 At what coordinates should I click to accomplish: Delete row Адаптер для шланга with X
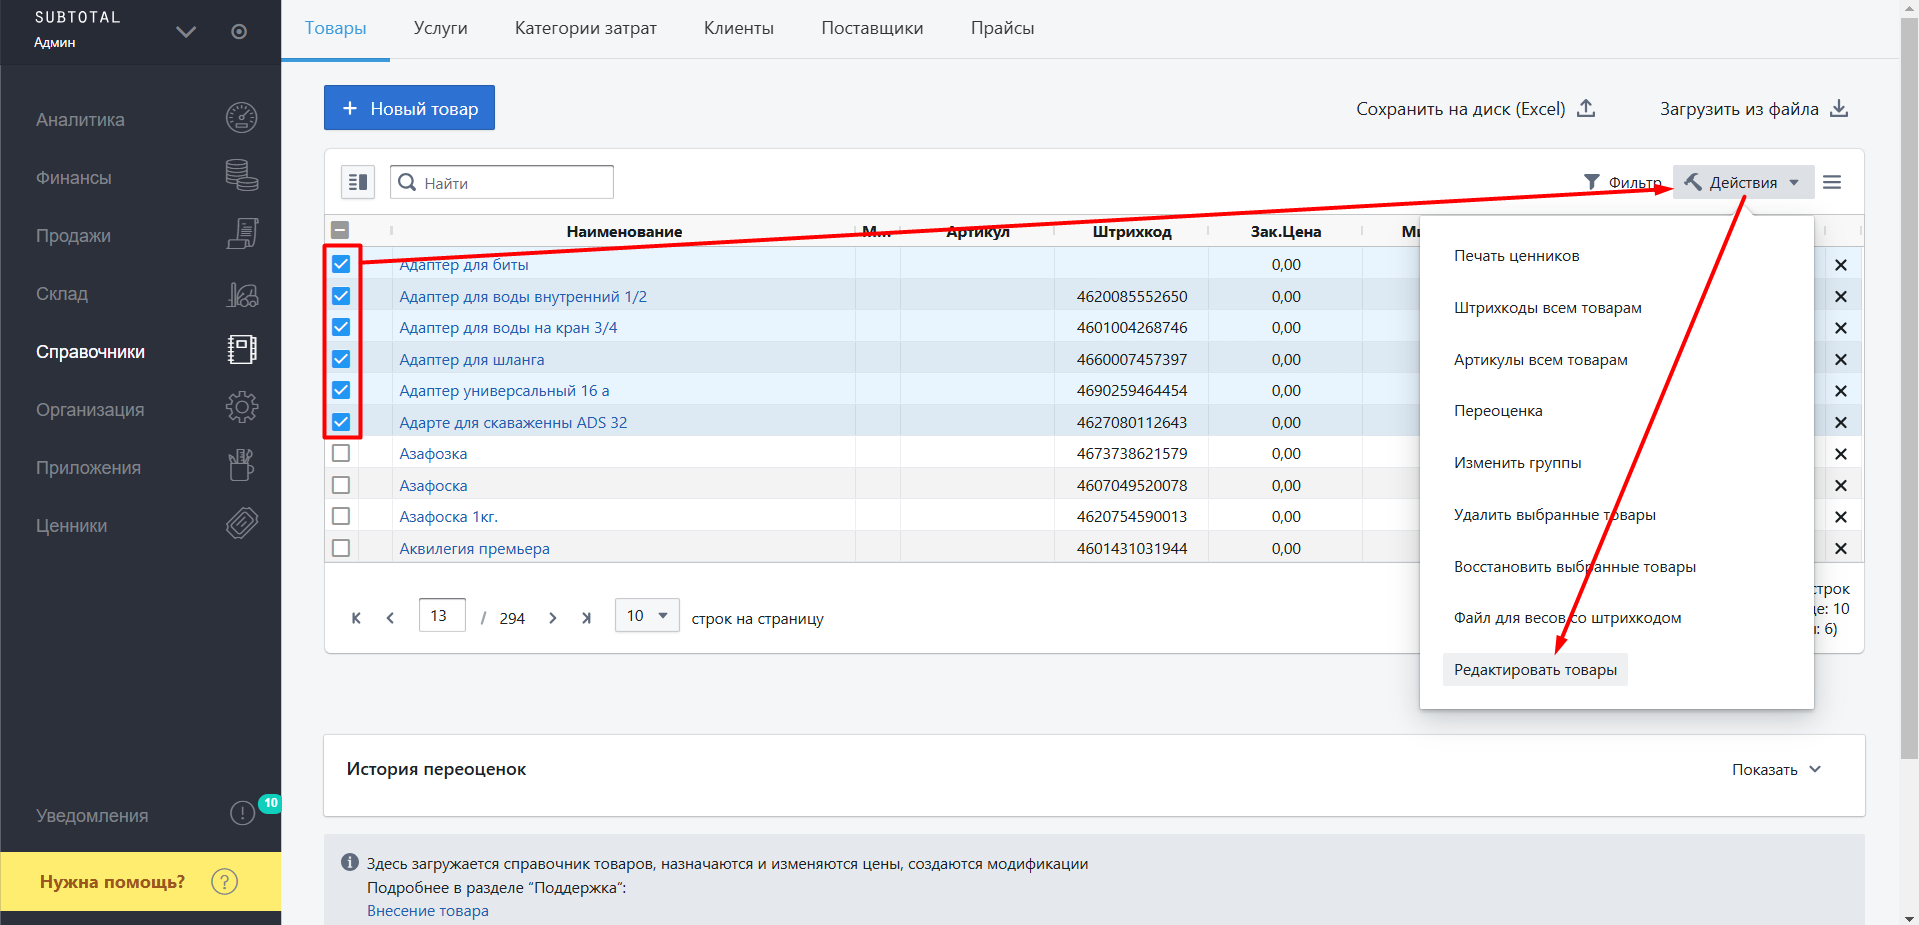1841,359
